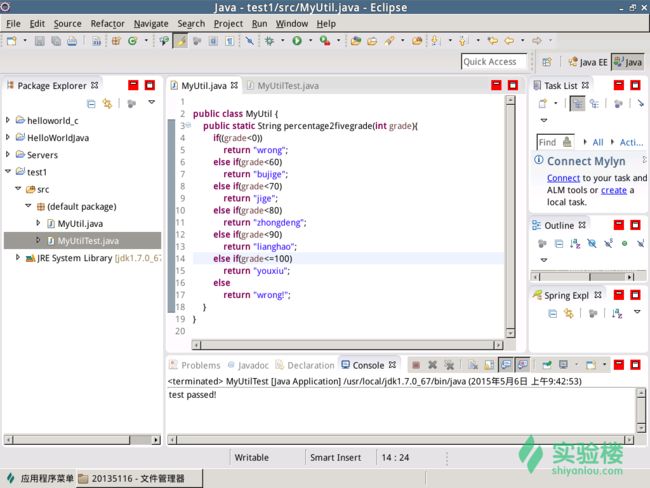Viewport: 650px width, 488px height.
Task: Click the Open Type folder icon in toolbar
Action: 356,41
